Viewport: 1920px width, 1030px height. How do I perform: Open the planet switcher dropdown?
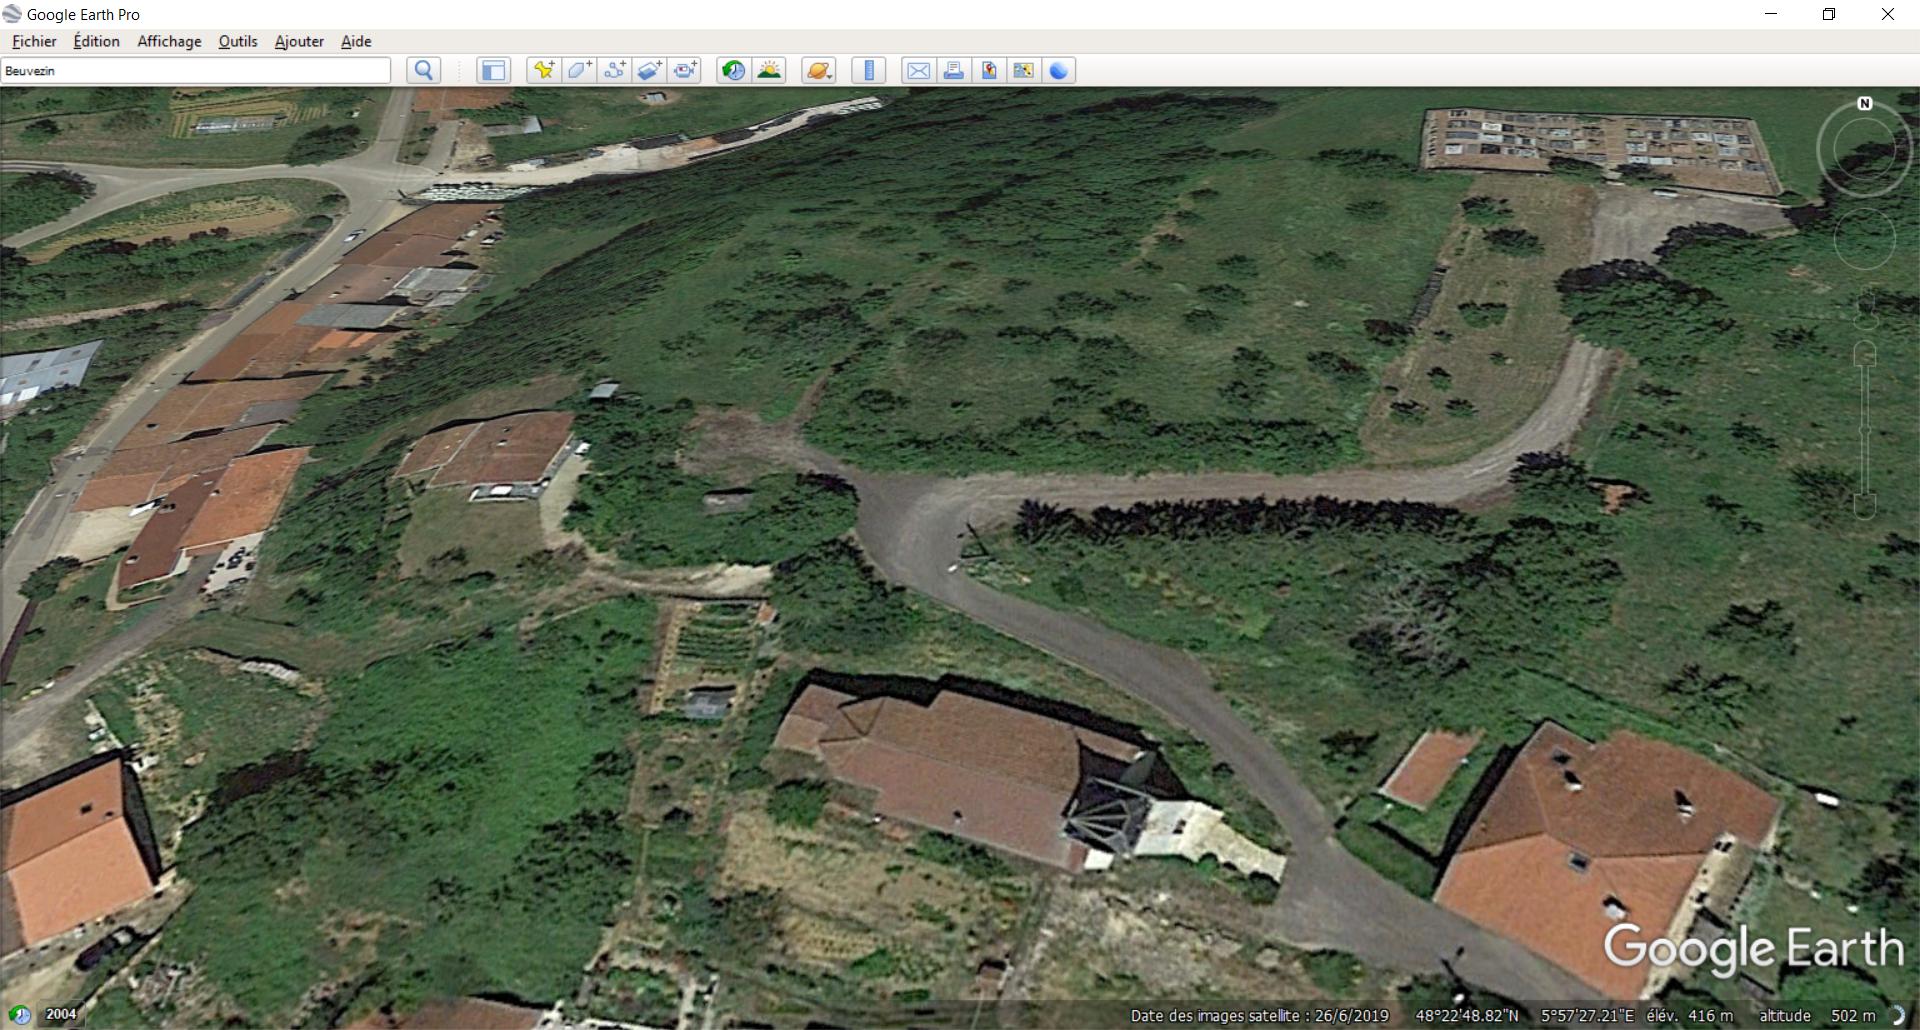click(x=819, y=70)
